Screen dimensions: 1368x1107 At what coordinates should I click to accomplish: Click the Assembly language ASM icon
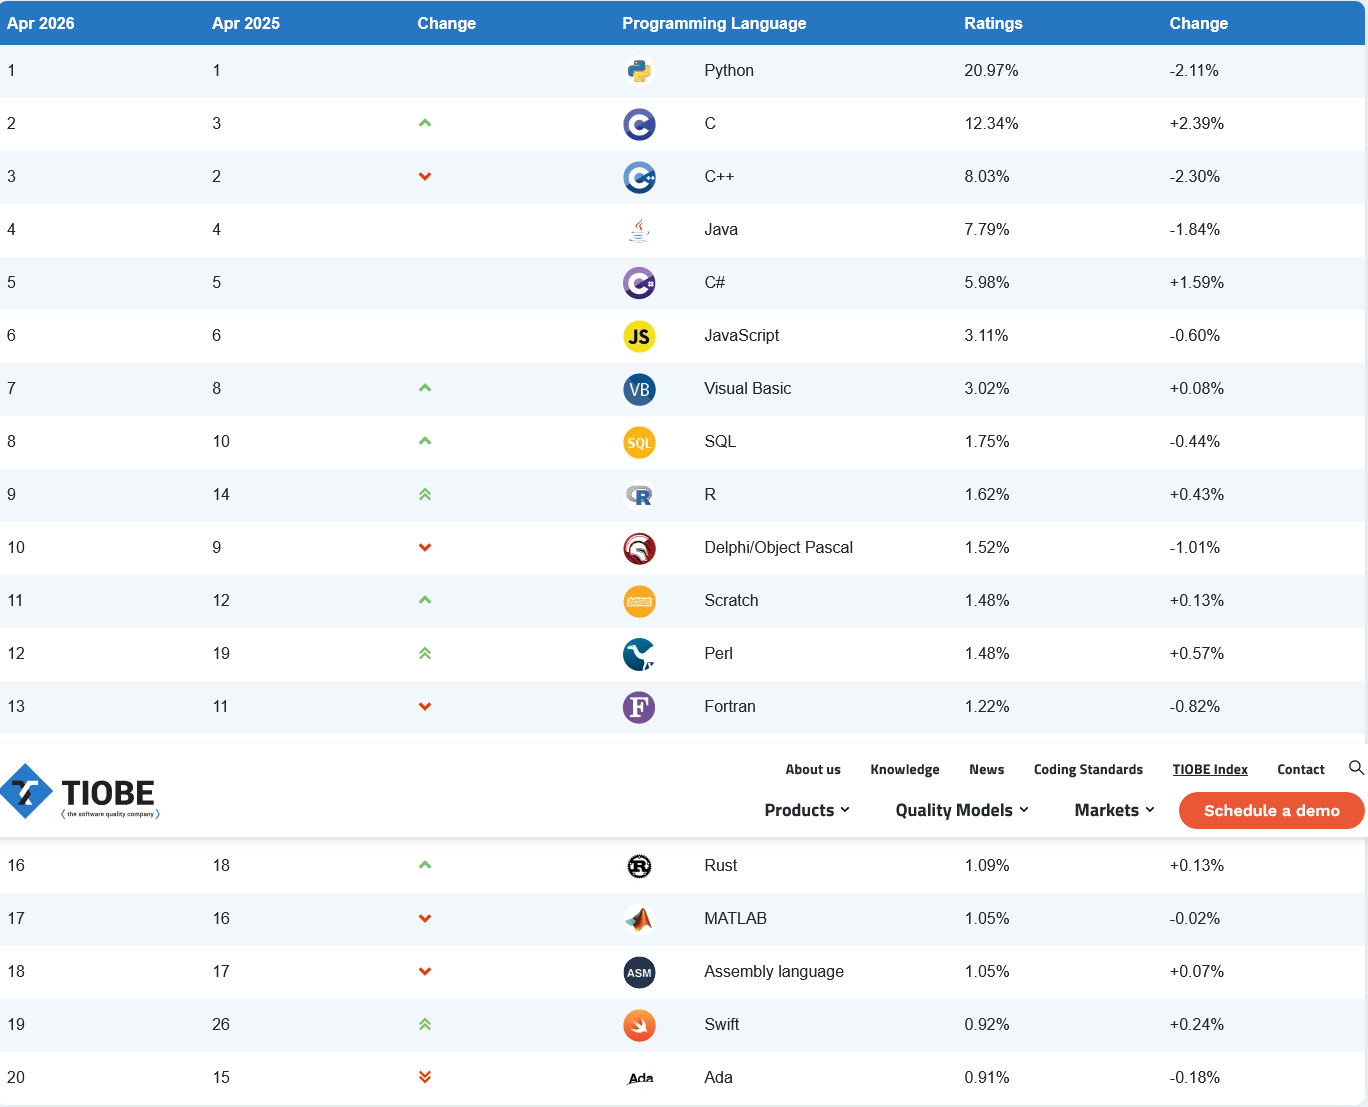(639, 972)
